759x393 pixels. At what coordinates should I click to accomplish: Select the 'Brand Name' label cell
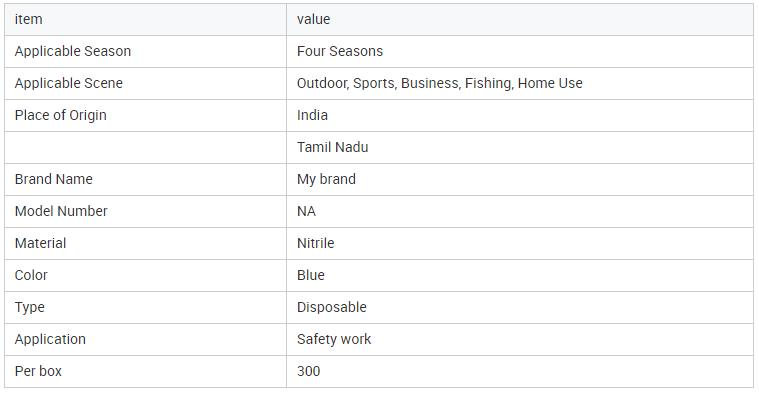[145, 179]
